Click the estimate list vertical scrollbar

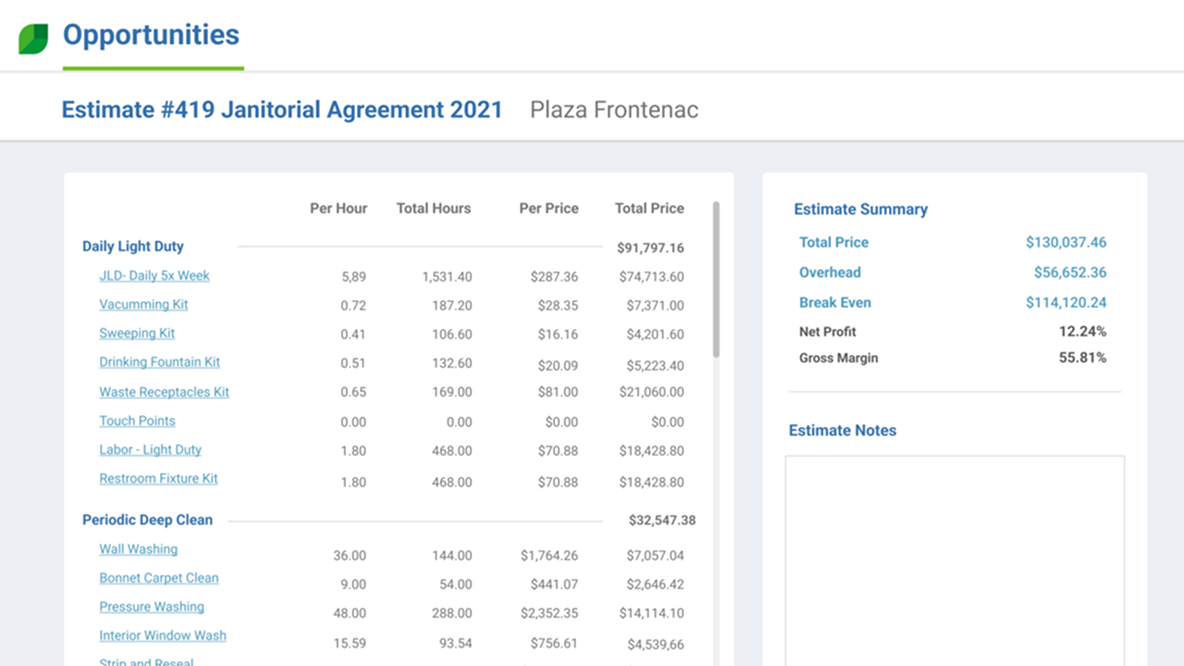[x=716, y=280]
